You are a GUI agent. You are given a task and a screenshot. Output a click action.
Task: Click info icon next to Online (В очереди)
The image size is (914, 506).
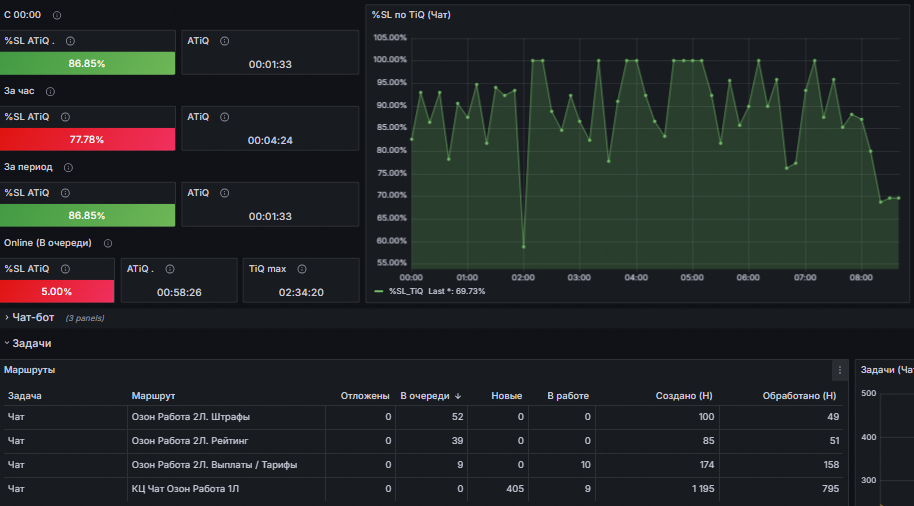click(x=108, y=244)
